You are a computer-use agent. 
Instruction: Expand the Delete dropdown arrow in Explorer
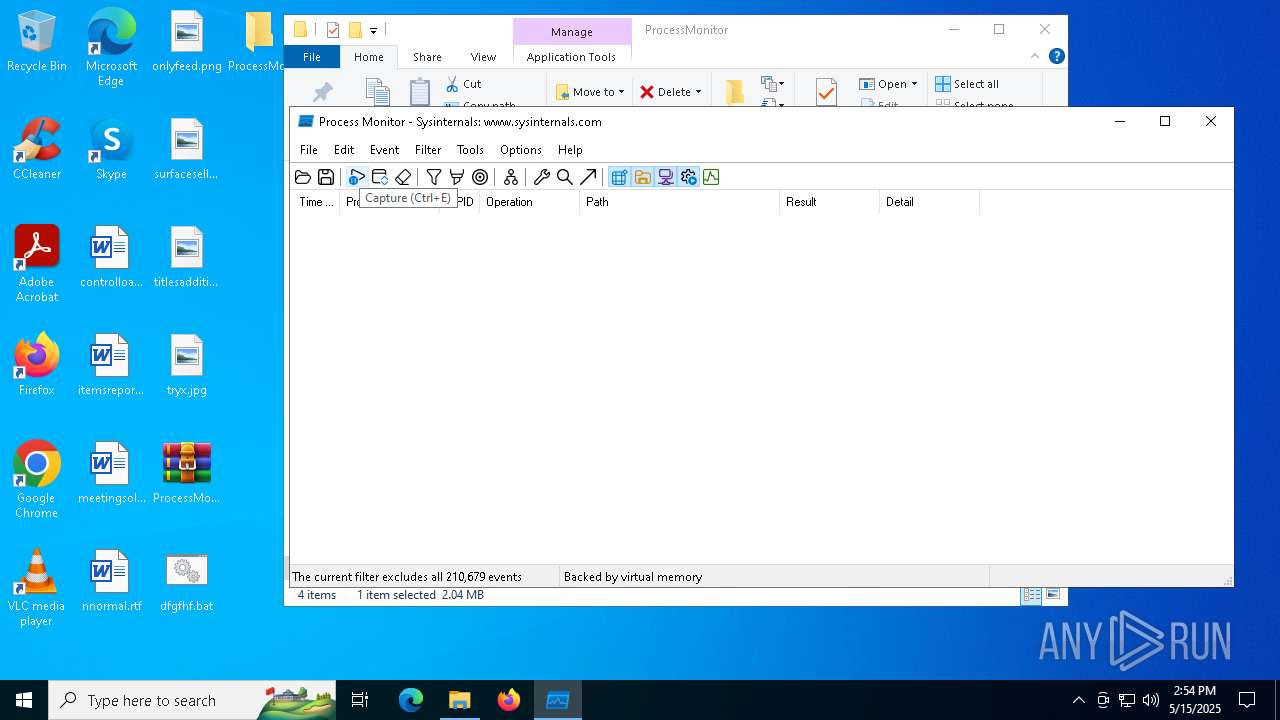698,92
